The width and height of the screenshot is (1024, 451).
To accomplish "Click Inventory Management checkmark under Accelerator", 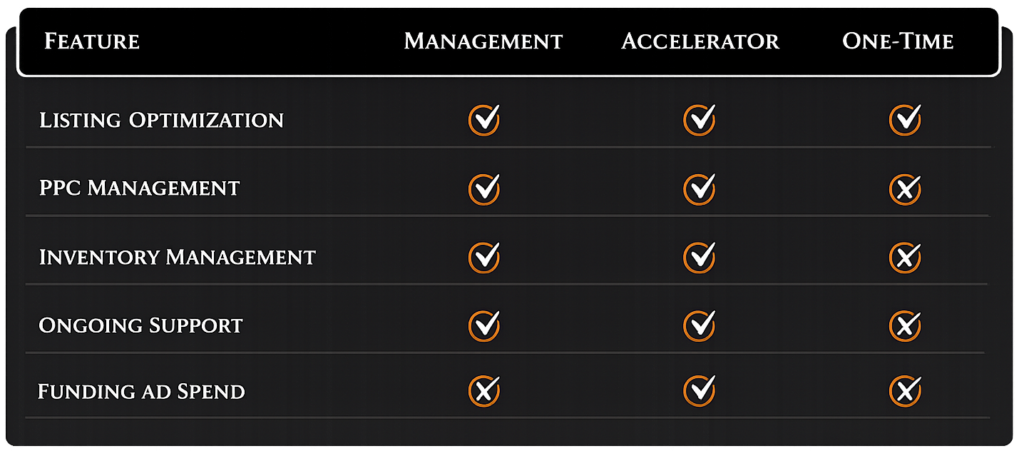I will (699, 257).
